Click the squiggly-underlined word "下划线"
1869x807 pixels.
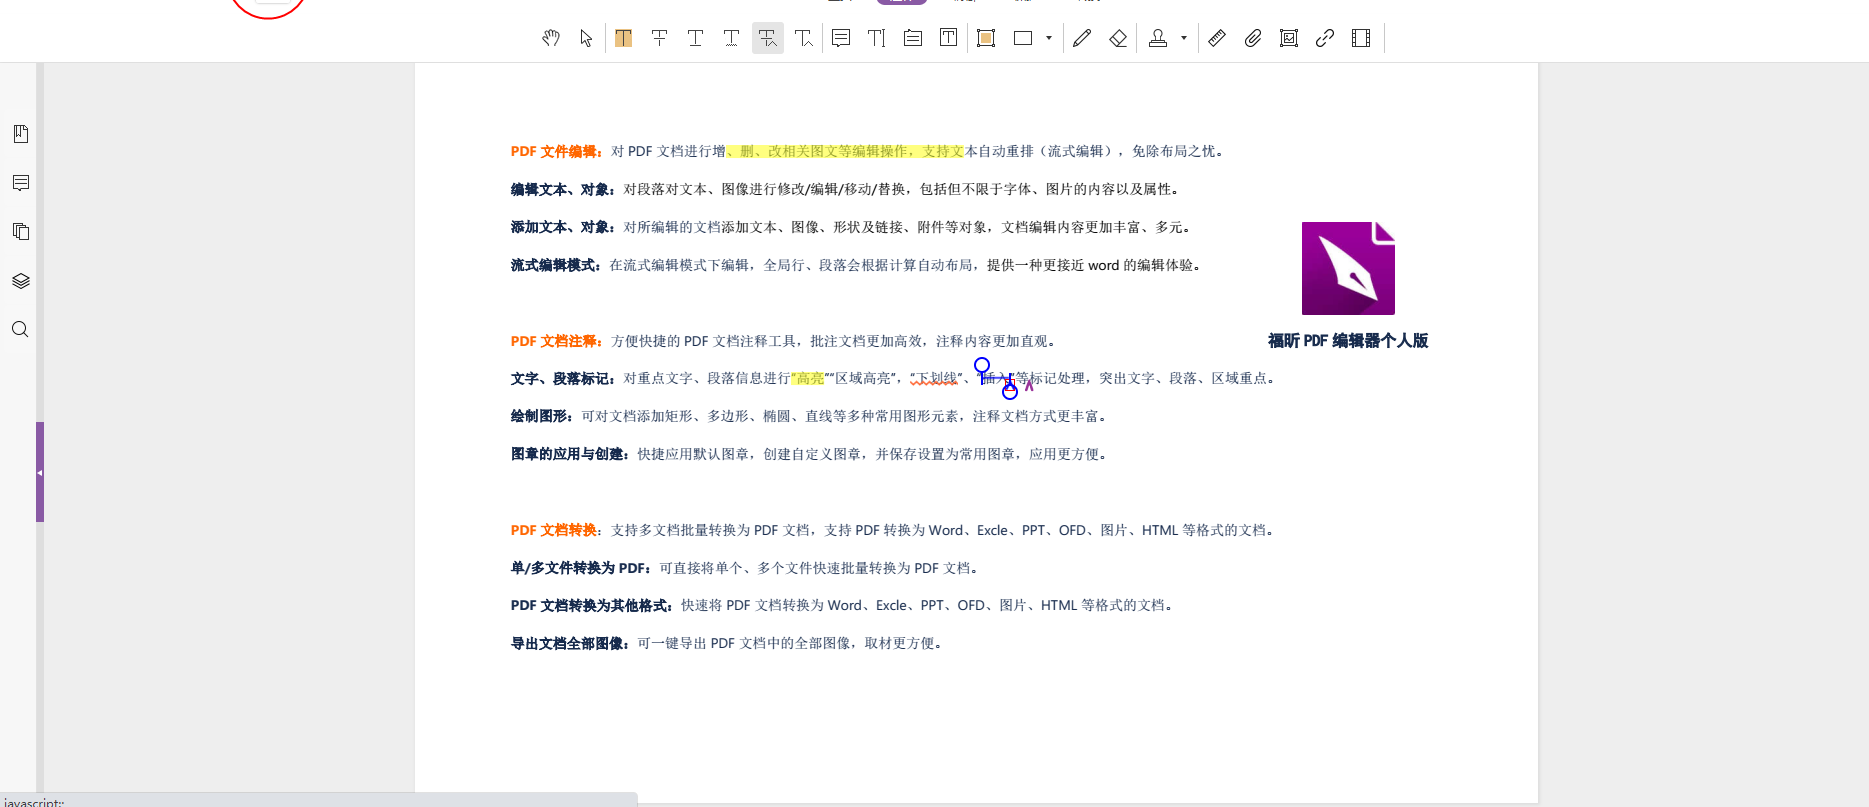tap(937, 378)
